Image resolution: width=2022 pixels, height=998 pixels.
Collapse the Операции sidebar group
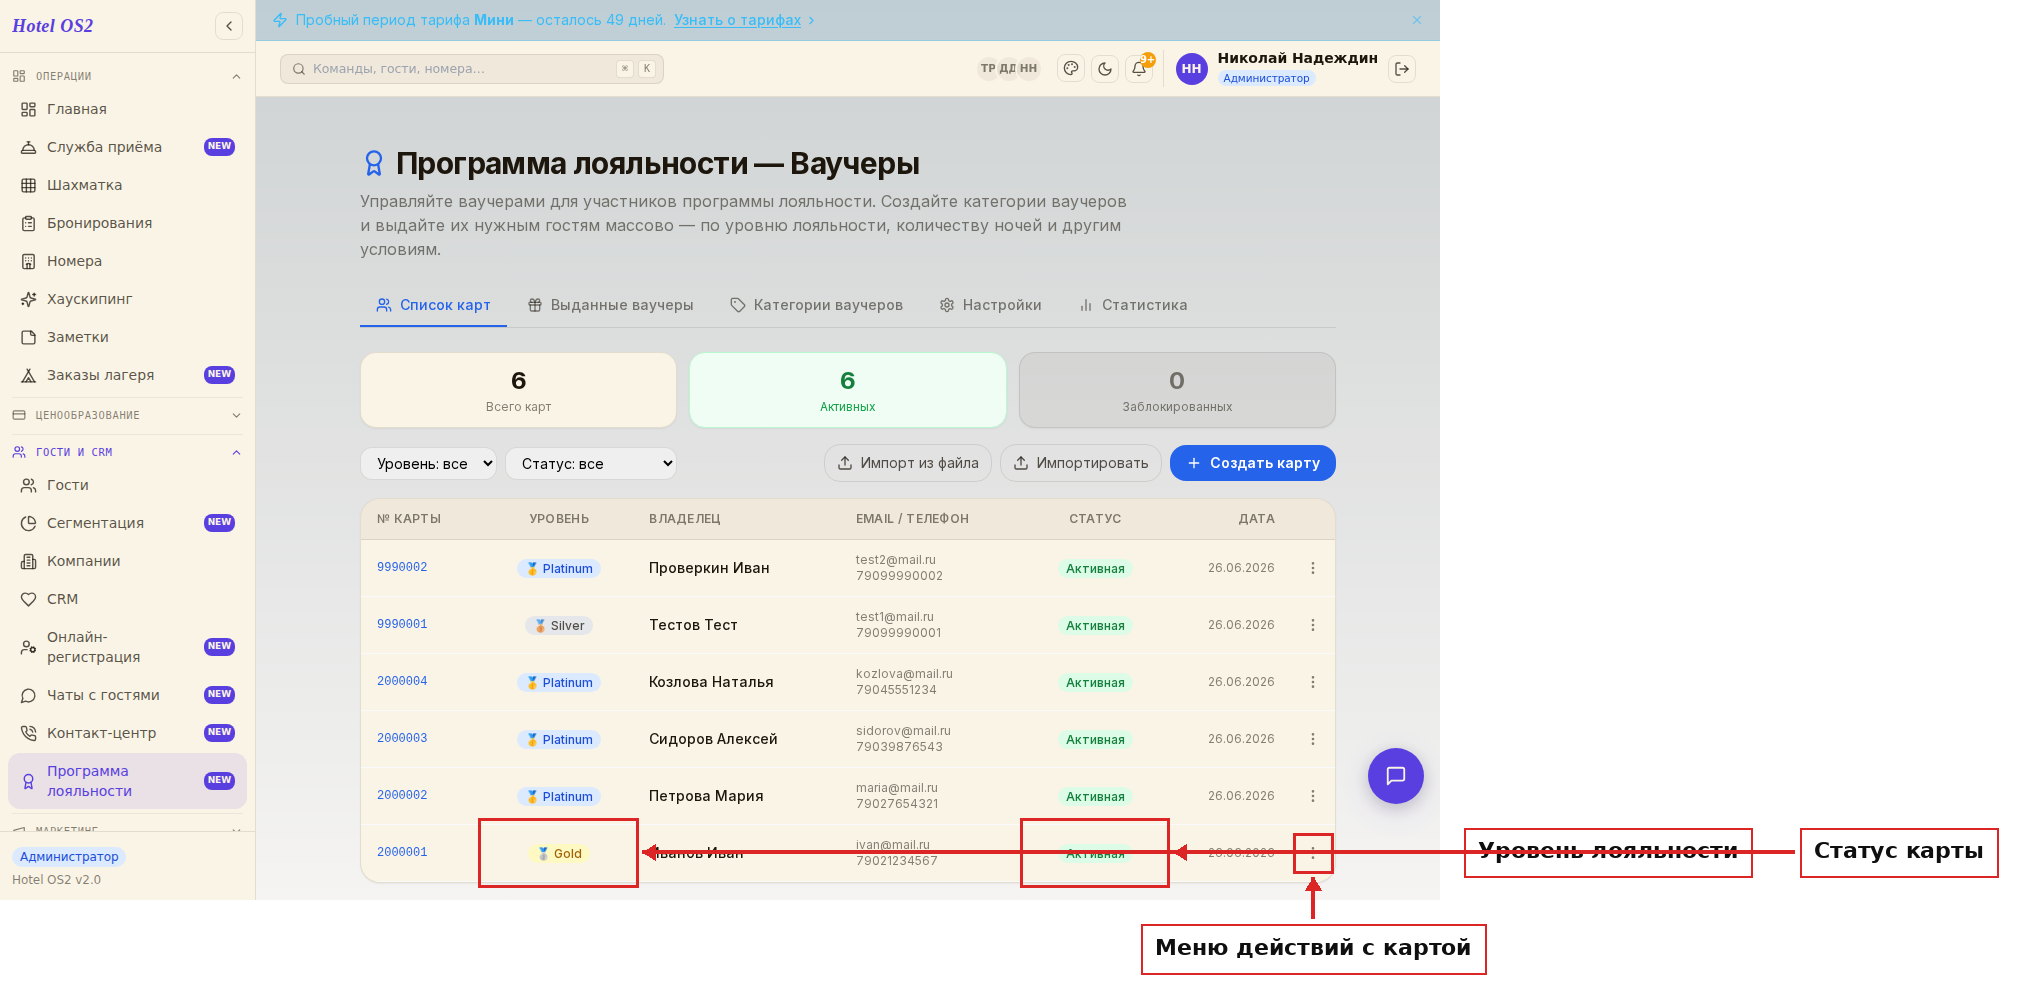pos(127,76)
